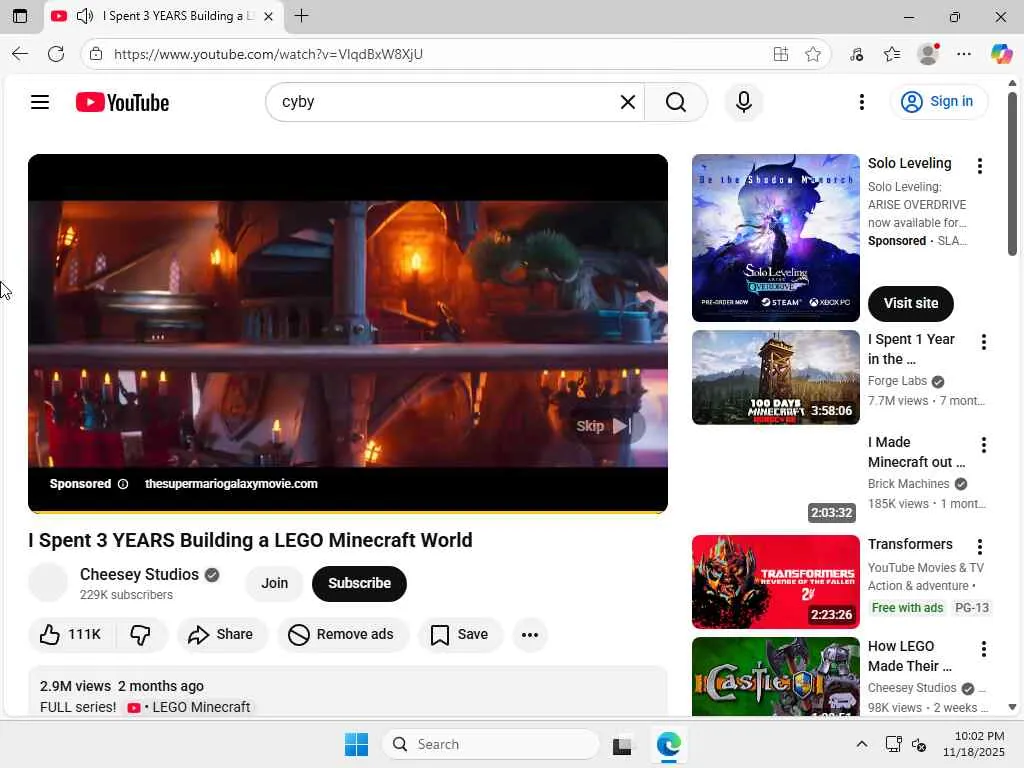Visit thesupermariogalaxymovie.com ad link
Image resolution: width=1024 pixels, height=768 pixels.
click(231, 484)
